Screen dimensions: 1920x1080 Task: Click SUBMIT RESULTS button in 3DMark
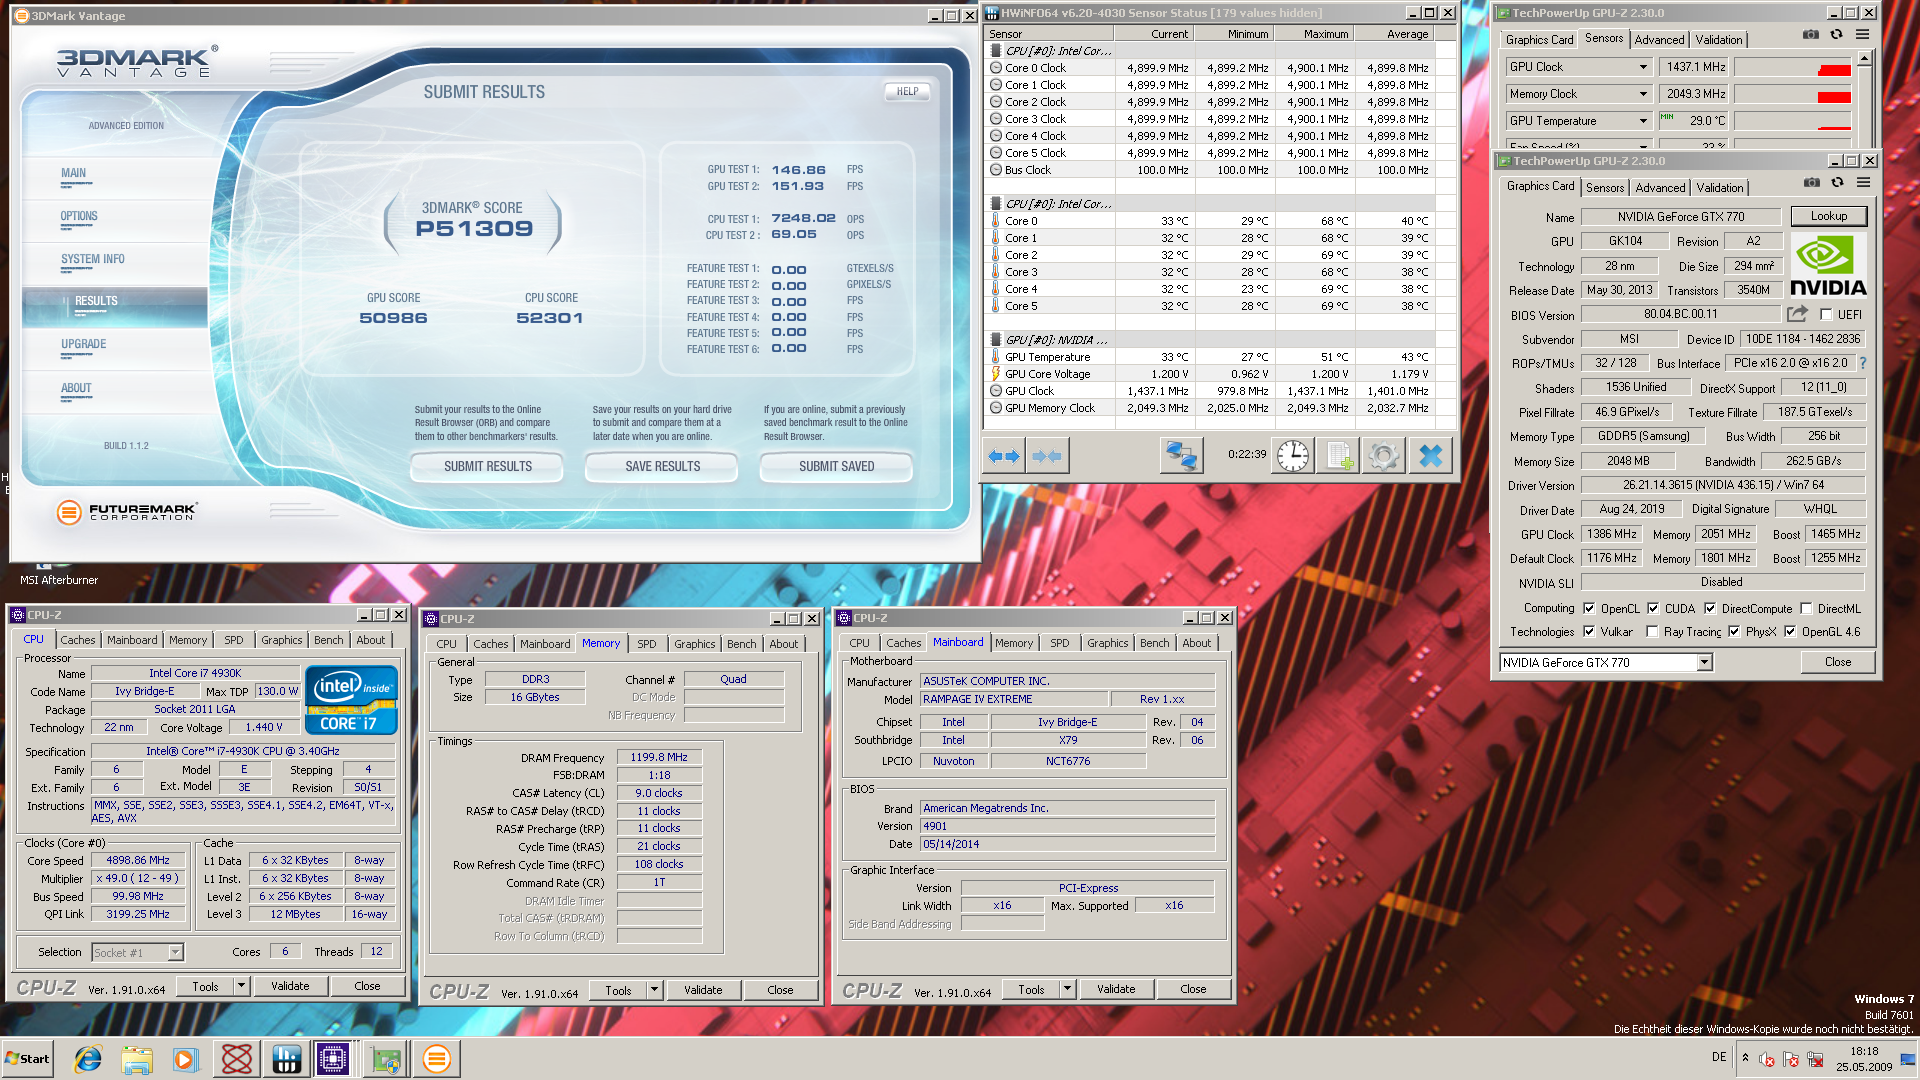pos(488,466)
